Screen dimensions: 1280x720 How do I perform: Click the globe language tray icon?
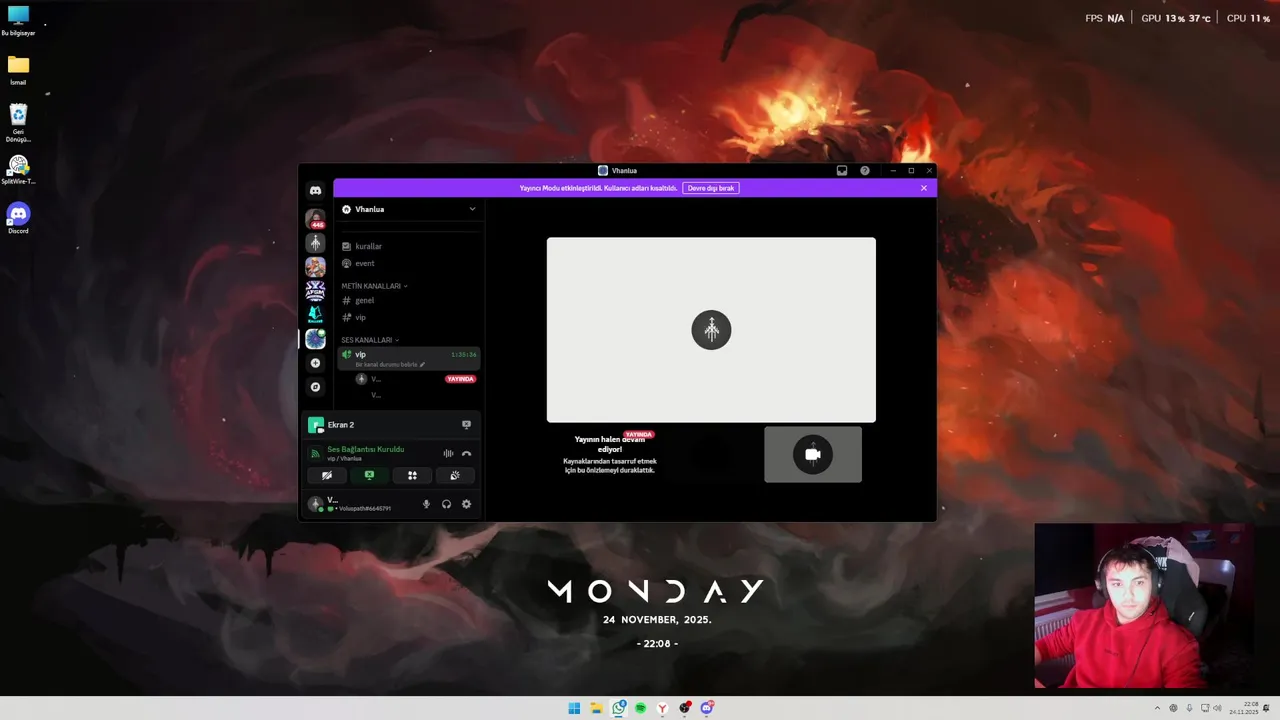(x=1173, y=708)
